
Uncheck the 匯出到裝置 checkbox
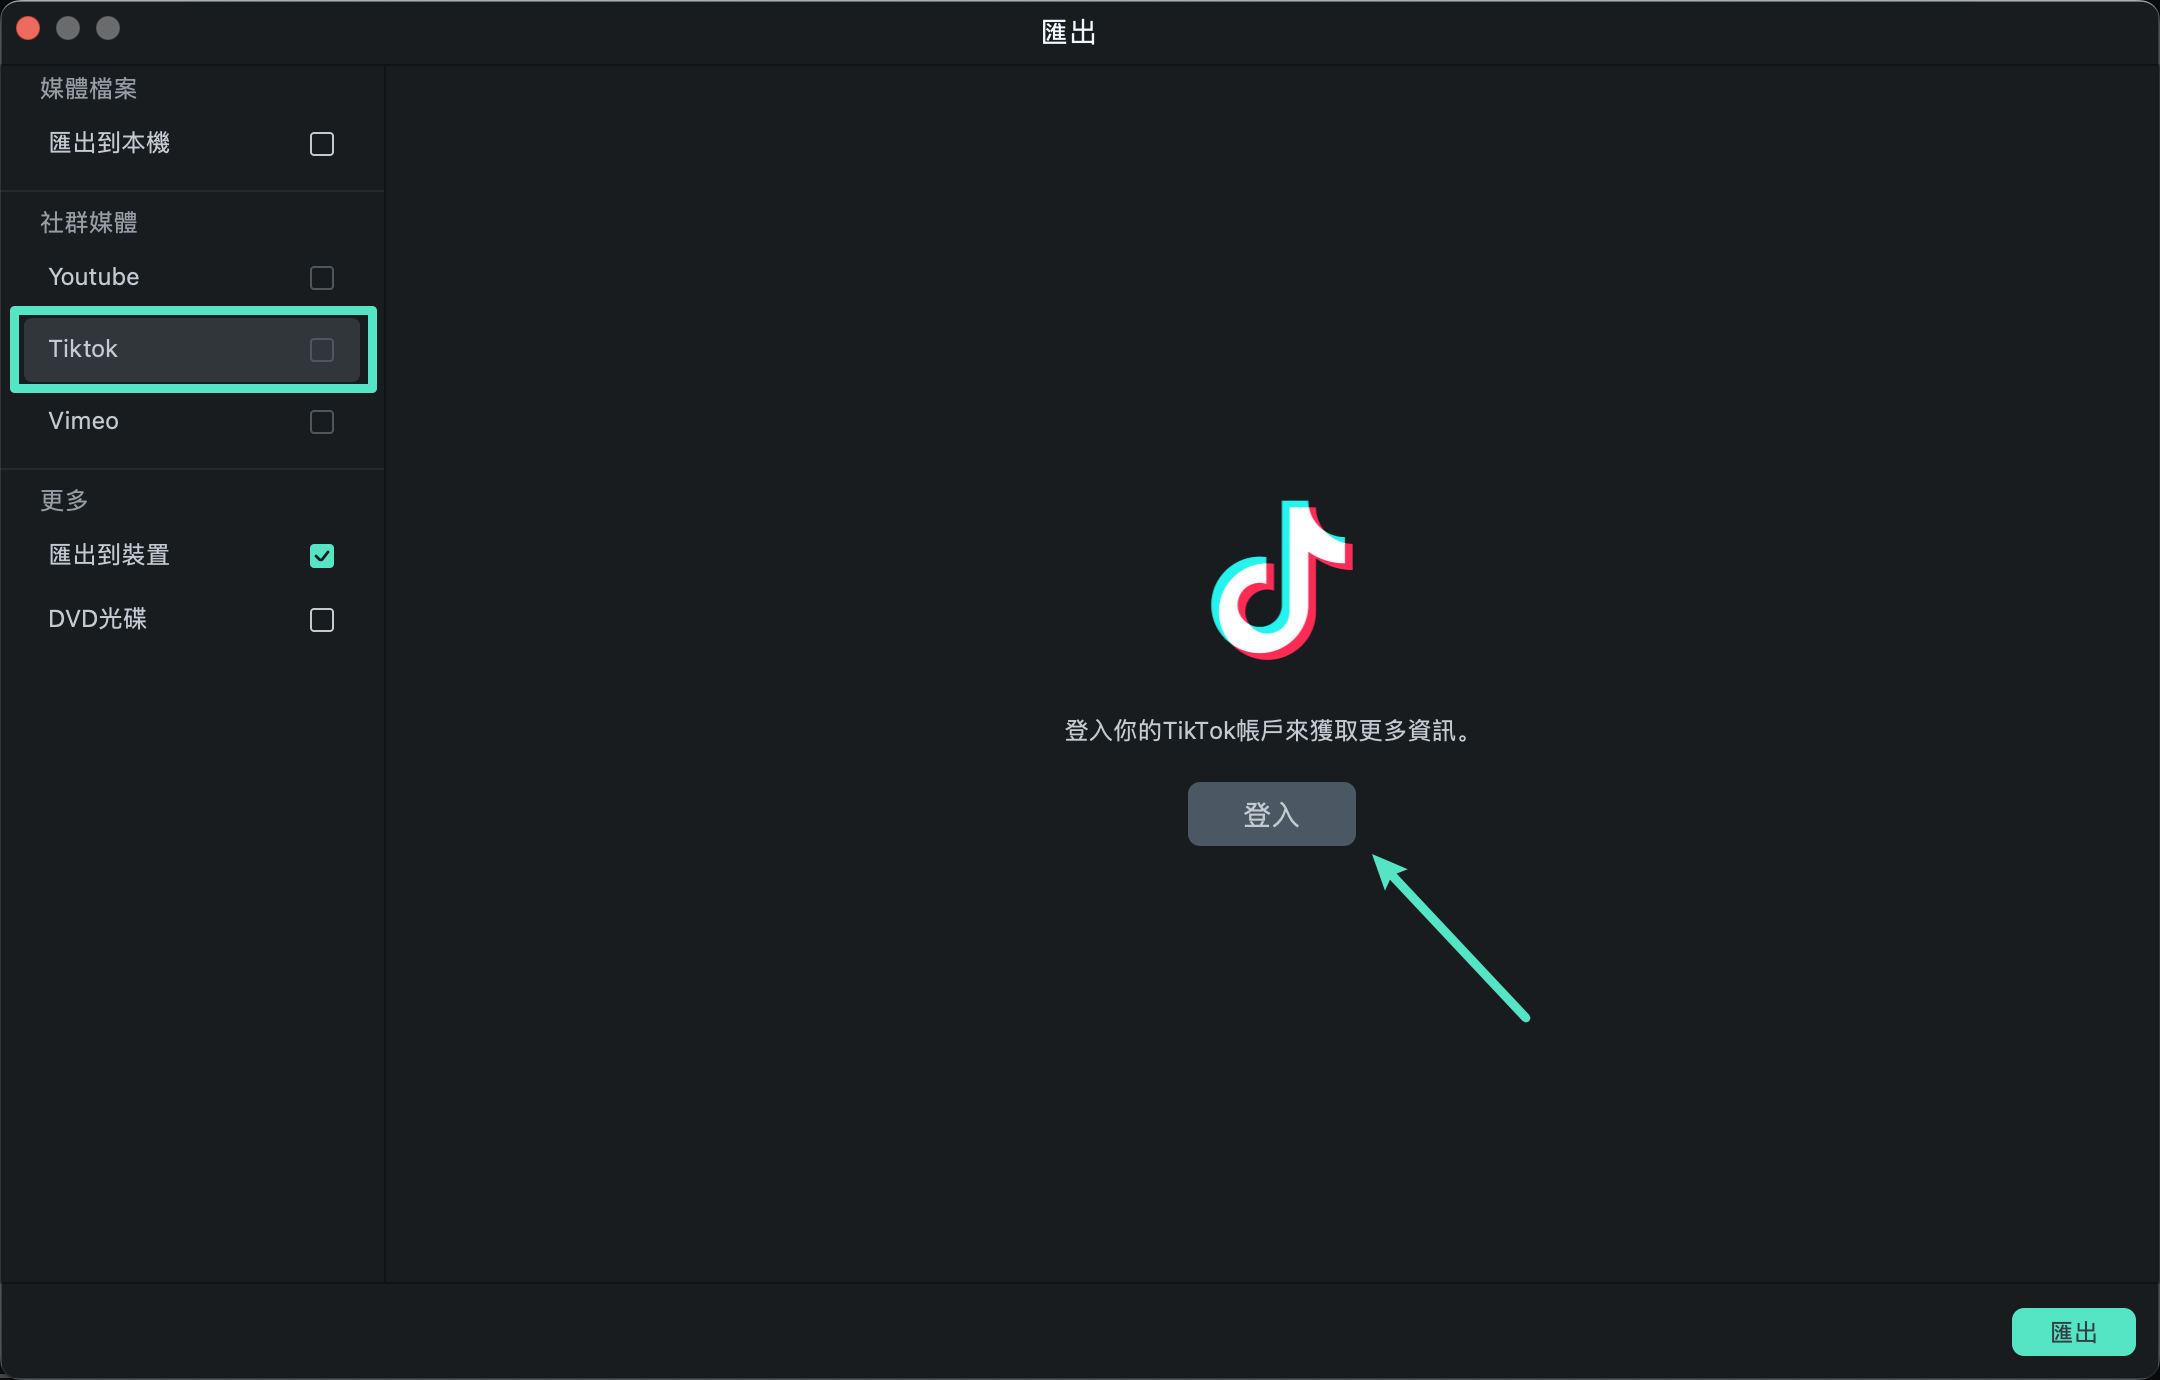322,556
